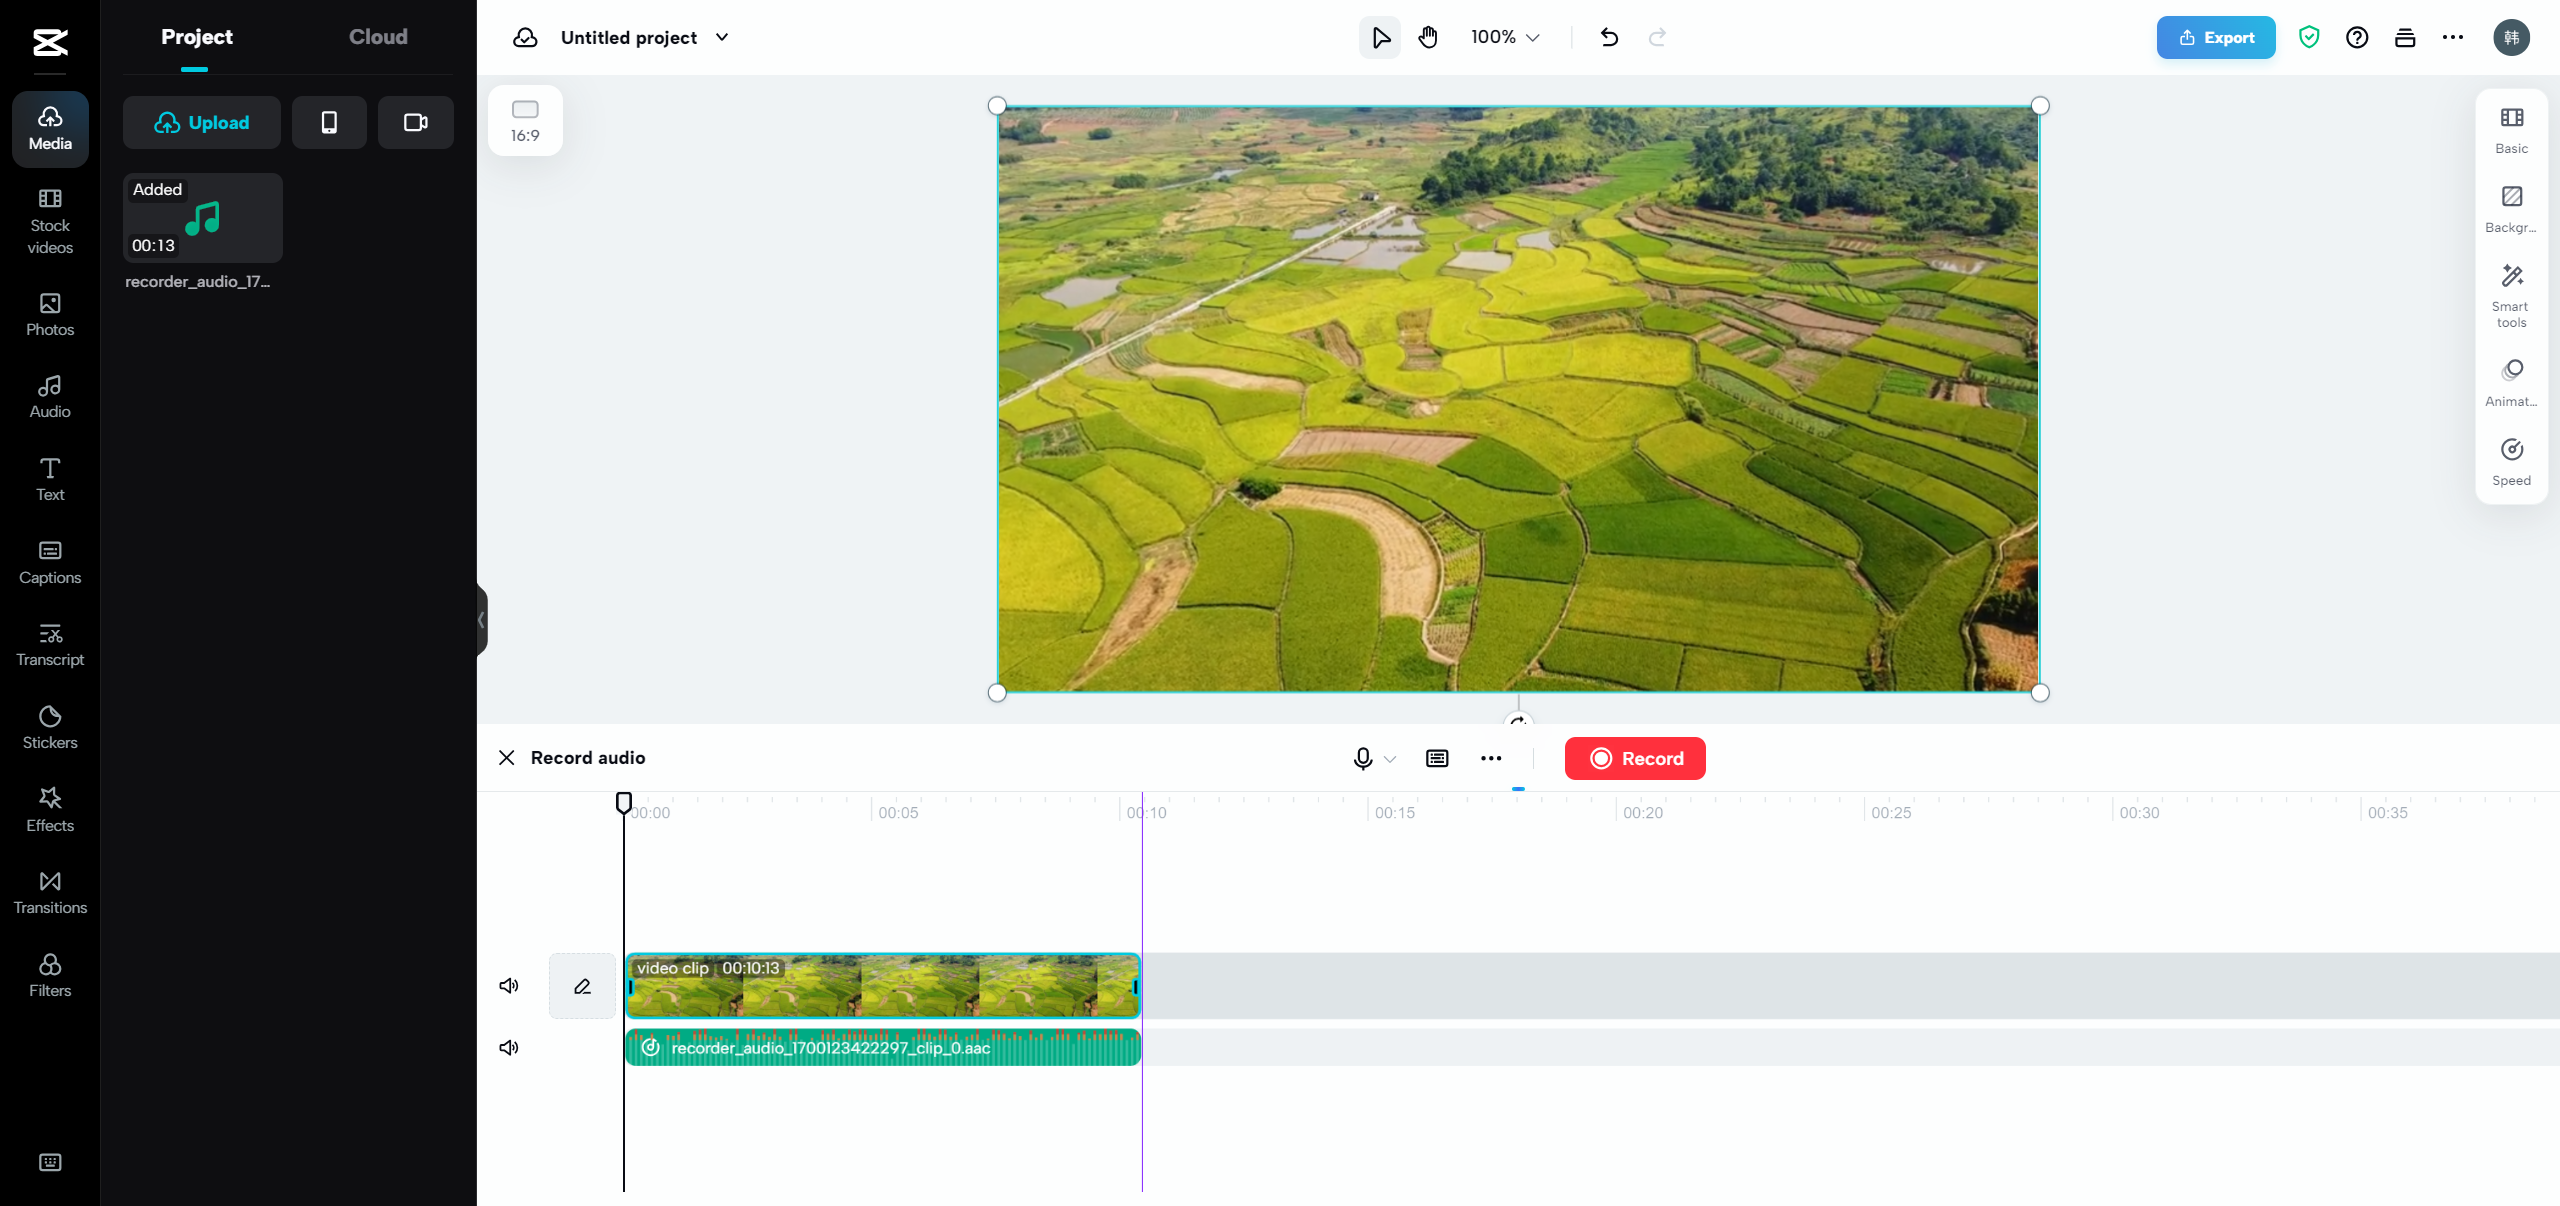Select Filters tool in sidebar

click(49, 976)
